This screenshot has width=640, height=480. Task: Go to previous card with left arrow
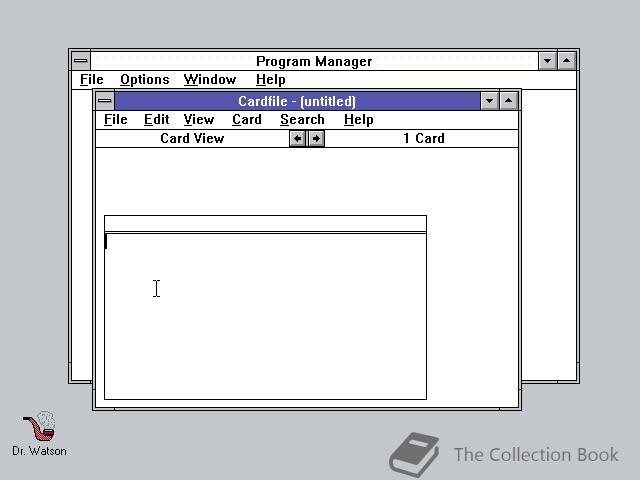(298, 139)
